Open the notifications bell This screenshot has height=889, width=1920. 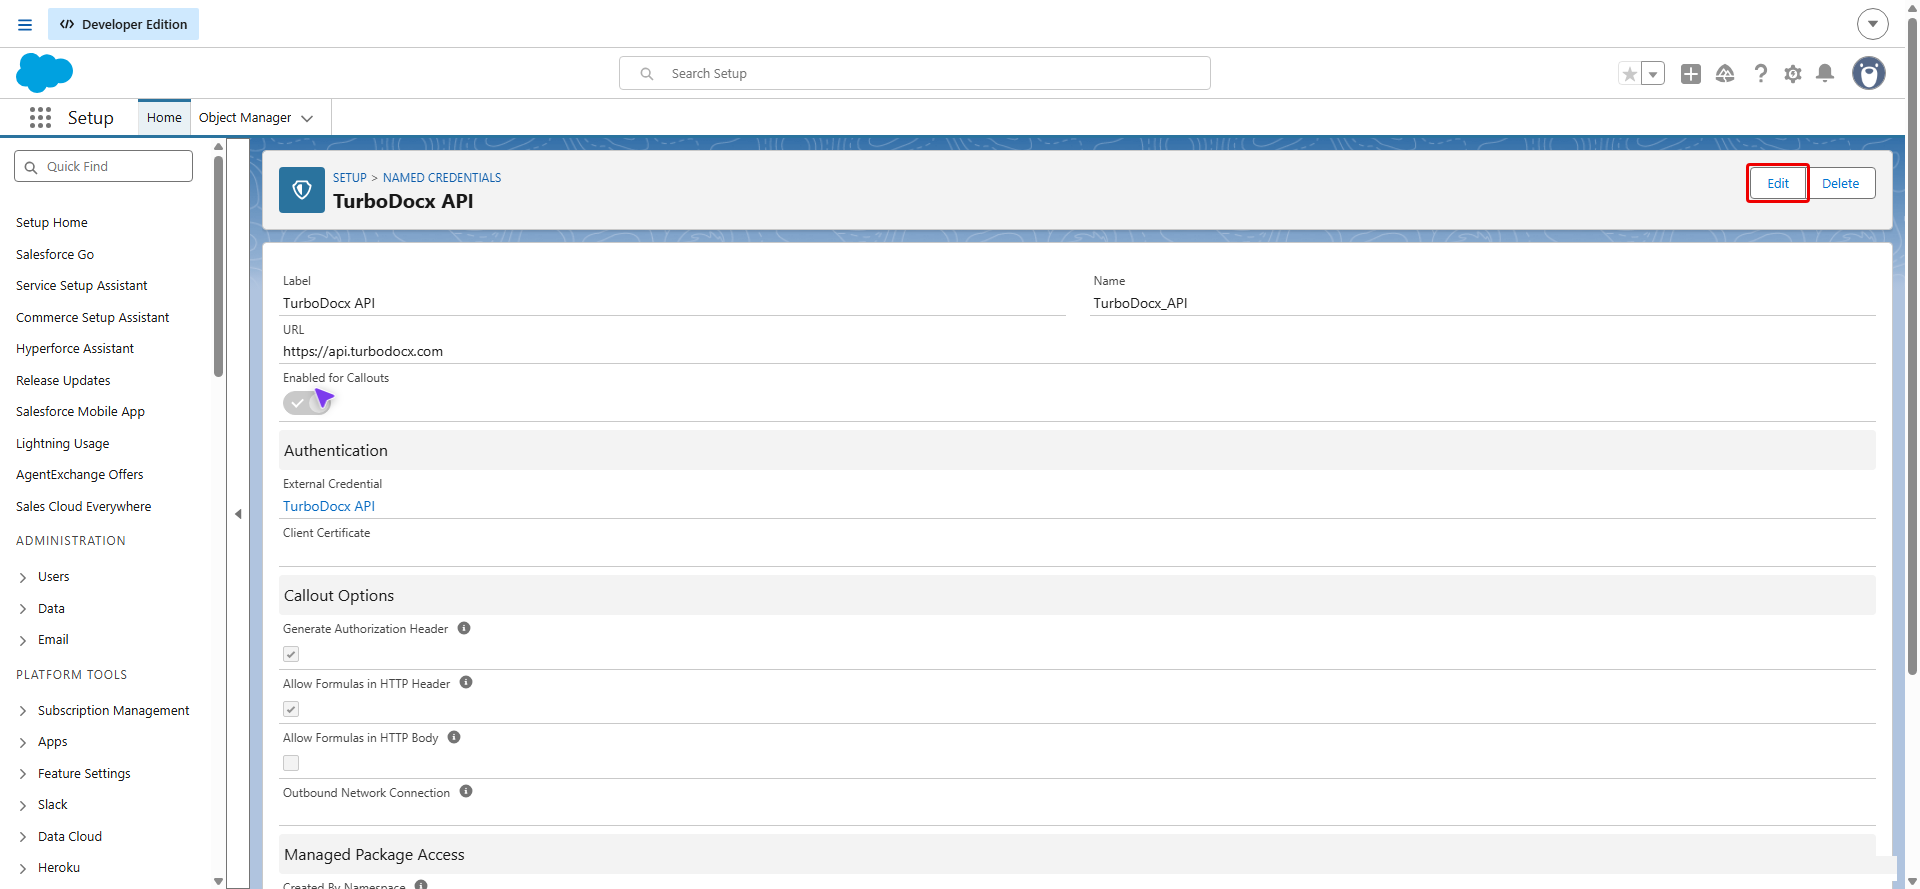point(1825,73)
